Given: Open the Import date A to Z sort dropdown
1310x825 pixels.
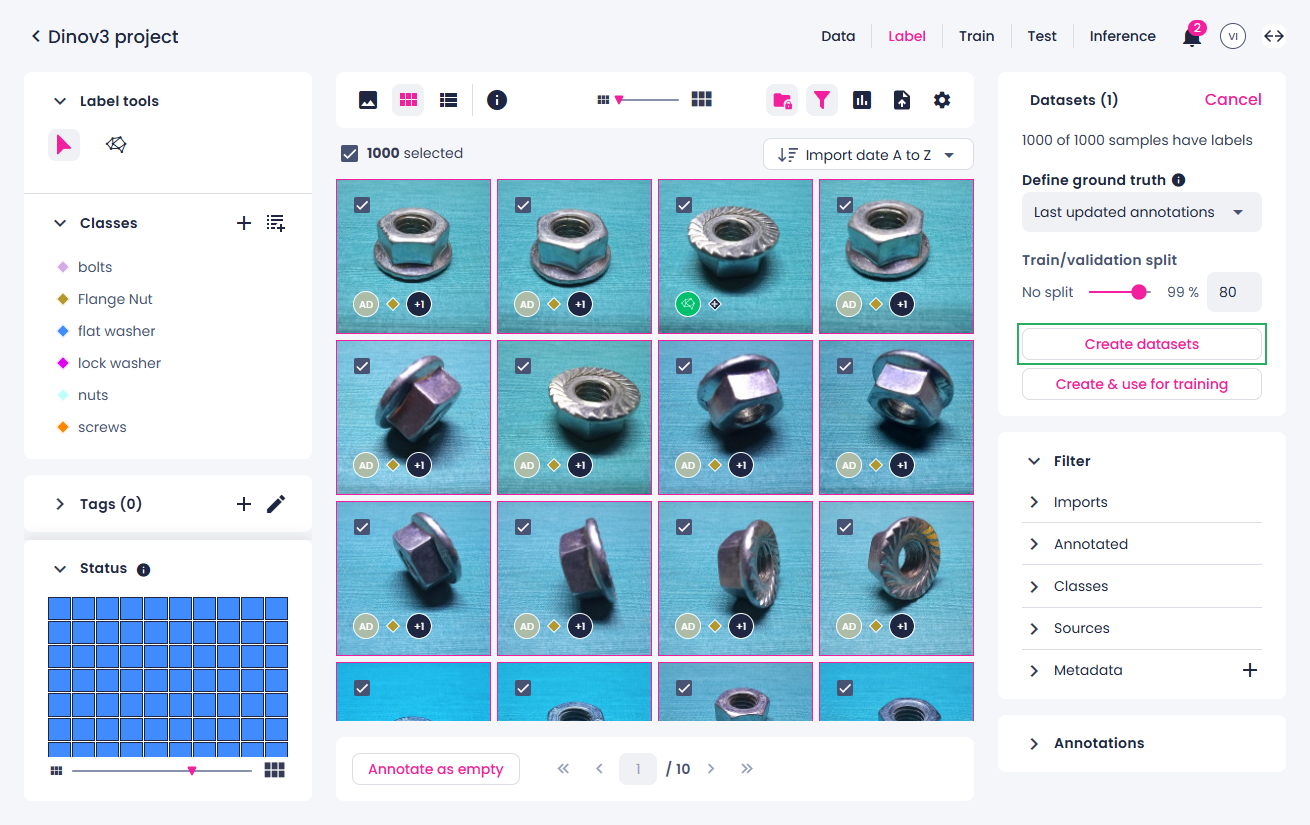Looking at the screenshot, I should point(868,155).
